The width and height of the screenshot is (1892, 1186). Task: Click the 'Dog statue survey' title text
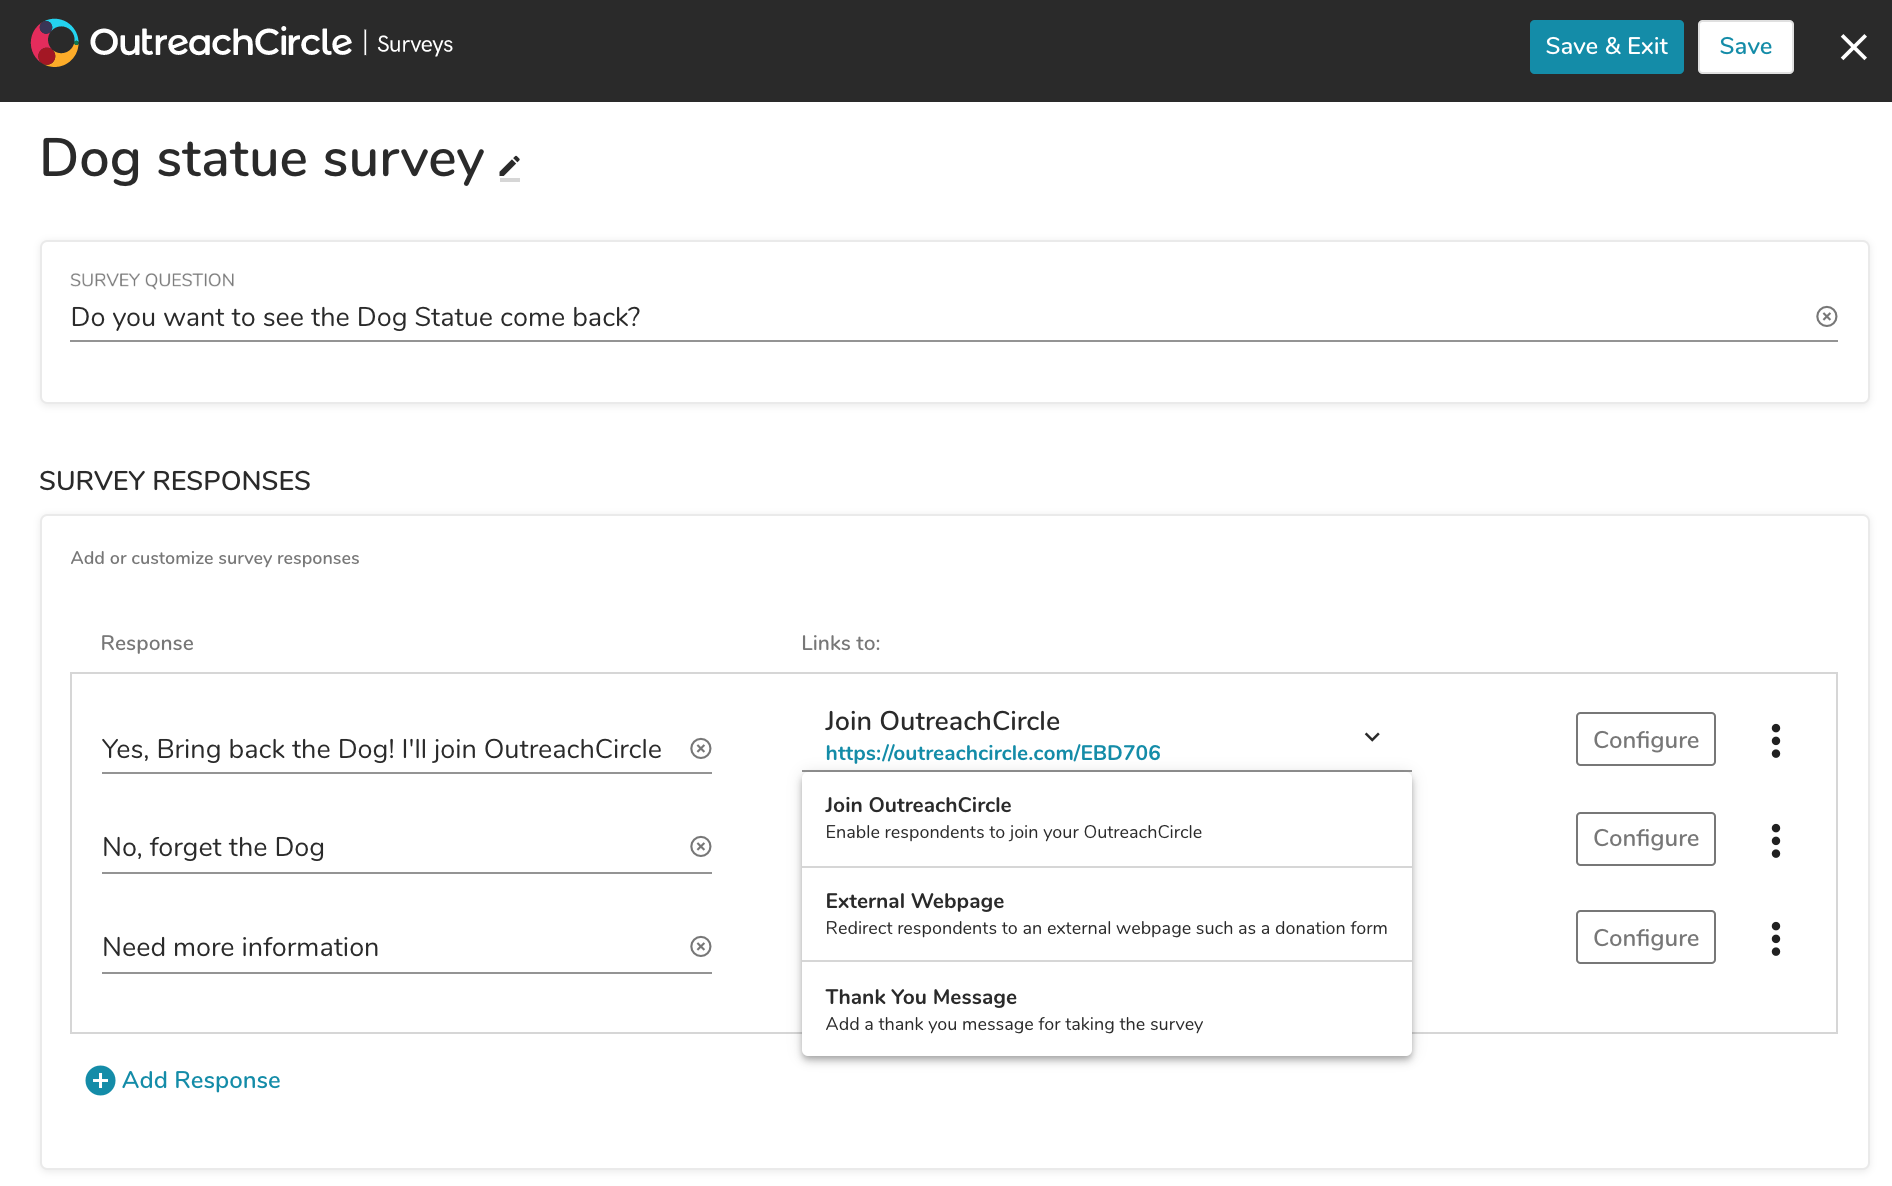point(262,159)
